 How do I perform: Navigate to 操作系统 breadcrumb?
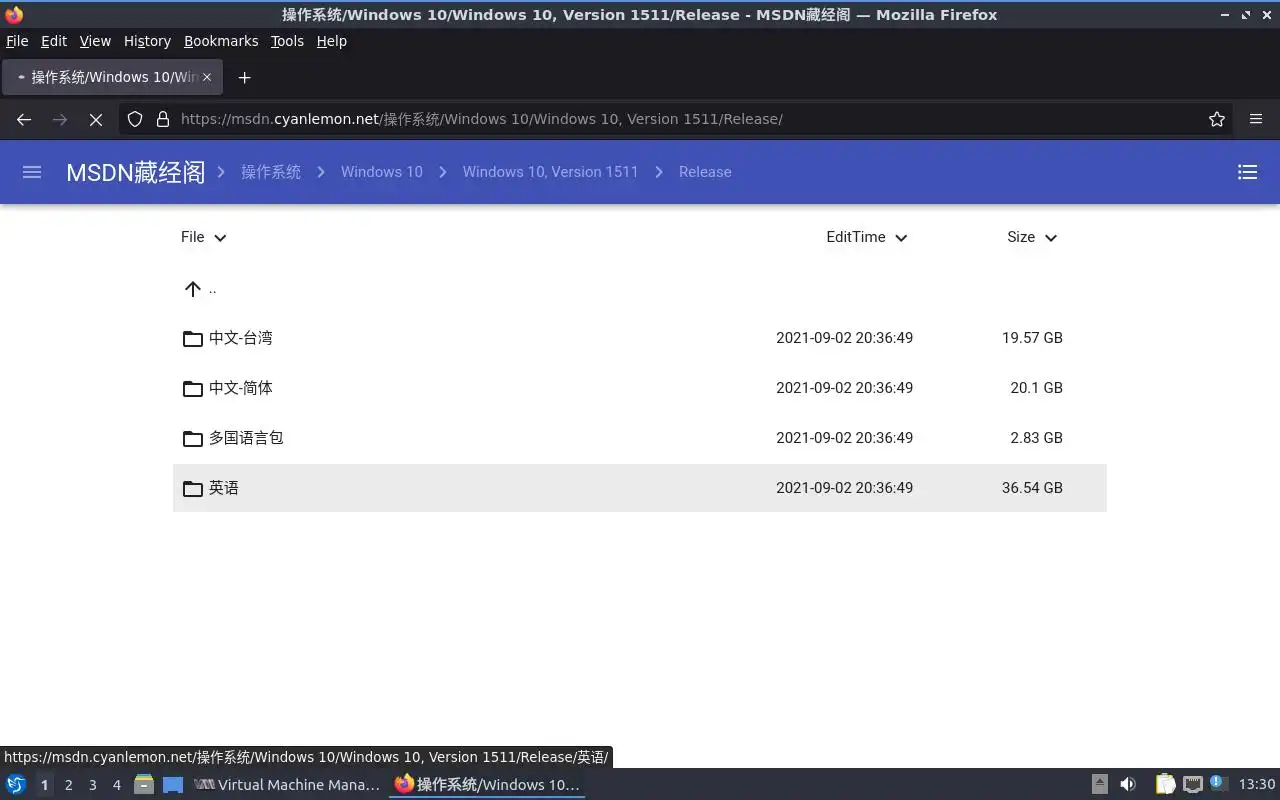pyautogui.click(x=271, y=172)
